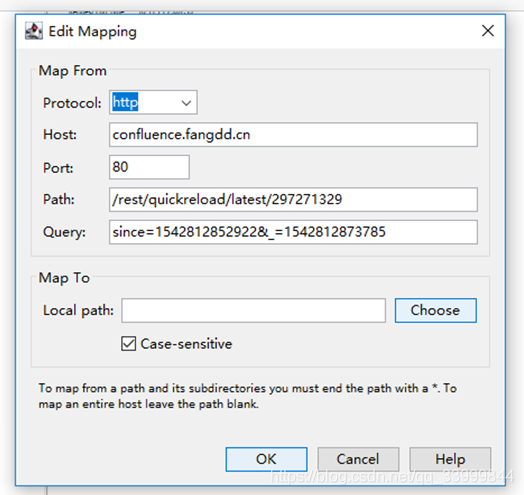
Task: Click into the Path text field
Action: tap(293, 200)
